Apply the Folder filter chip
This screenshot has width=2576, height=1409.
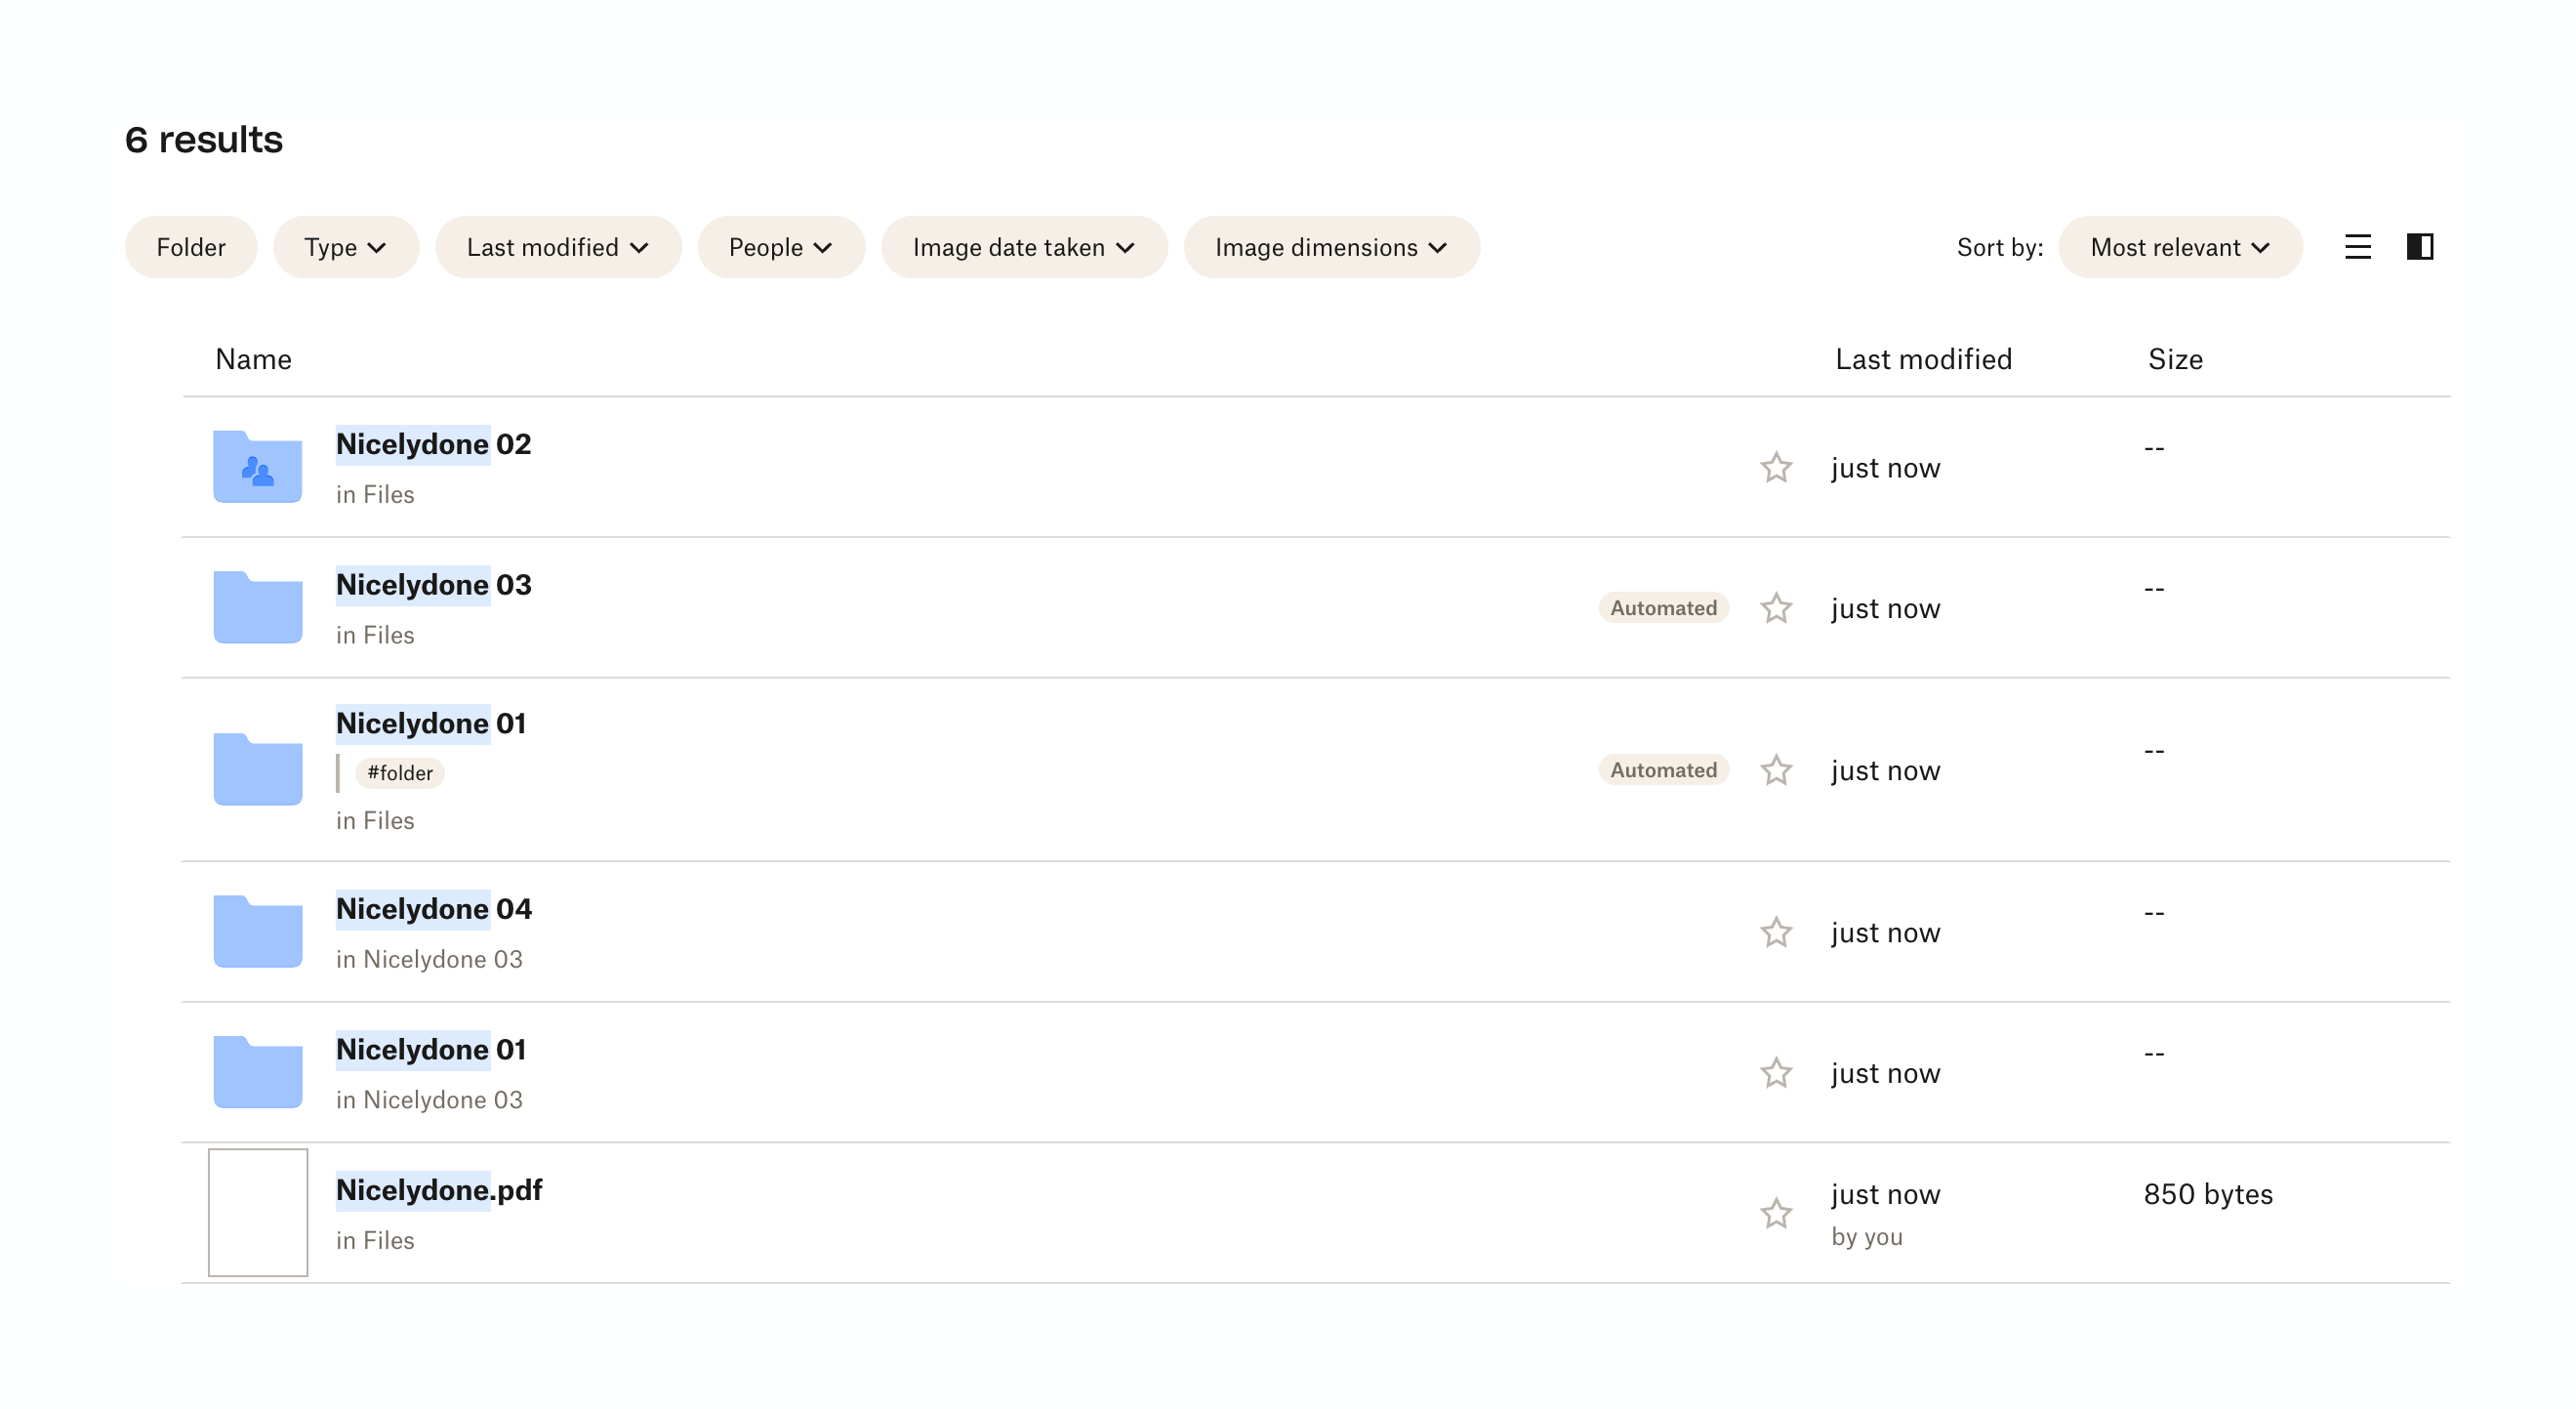pyautogui.click(x=190, y=247)
